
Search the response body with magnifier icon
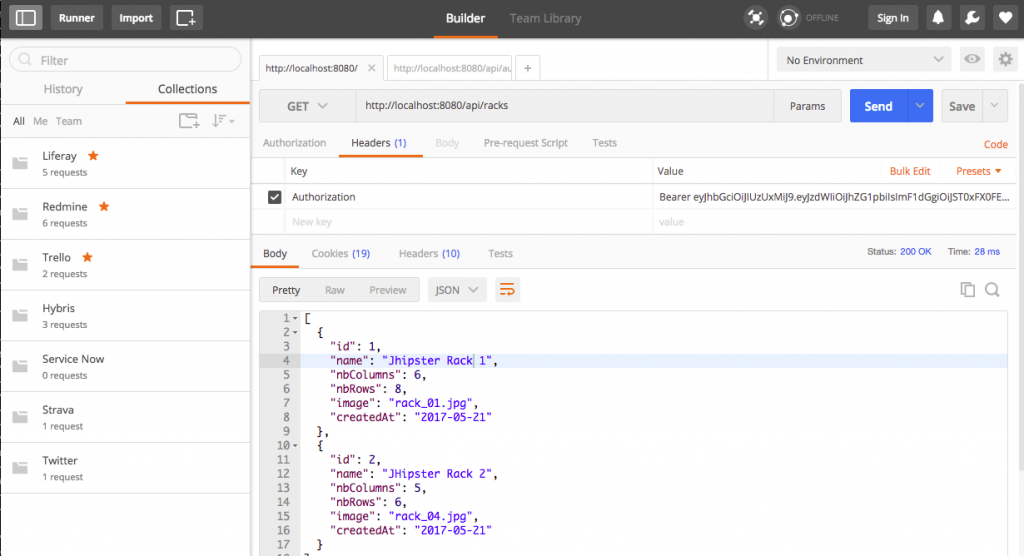pyautogui.click(x=992, y=290)
